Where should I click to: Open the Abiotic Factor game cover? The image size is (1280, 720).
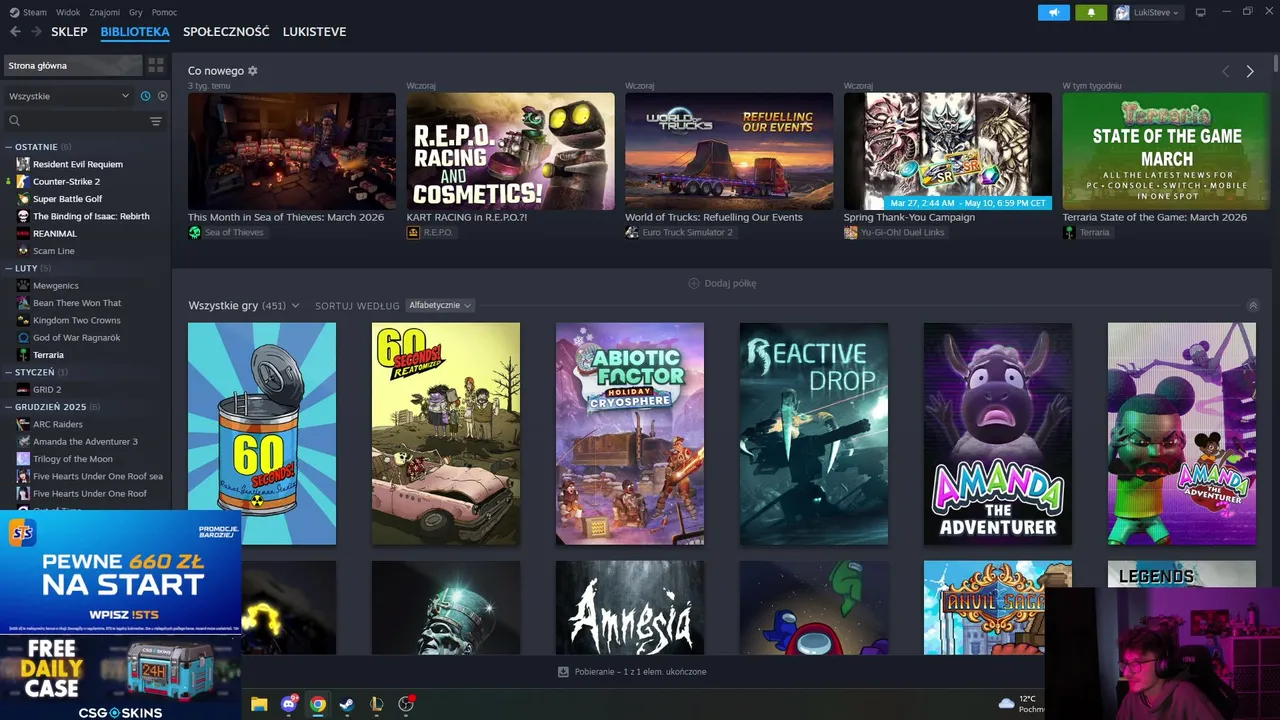[630, 434]
